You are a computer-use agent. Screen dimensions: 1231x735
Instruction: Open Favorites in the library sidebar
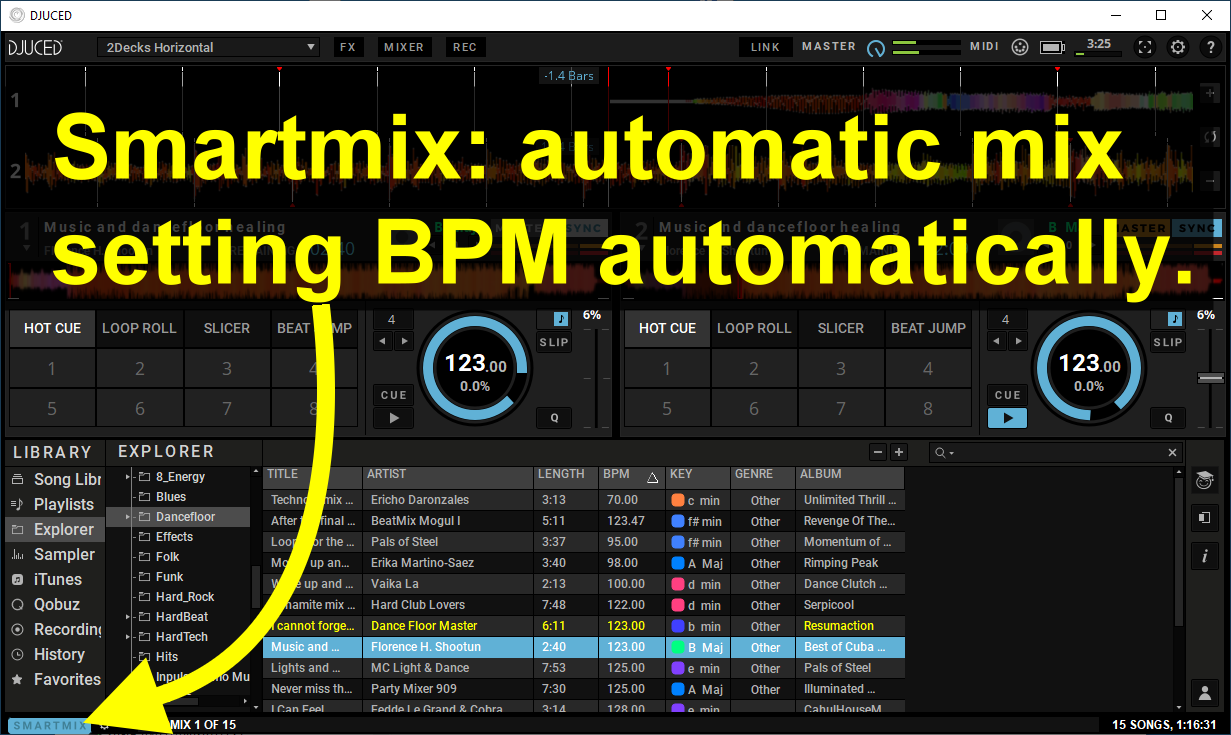(x=55, y=679)
